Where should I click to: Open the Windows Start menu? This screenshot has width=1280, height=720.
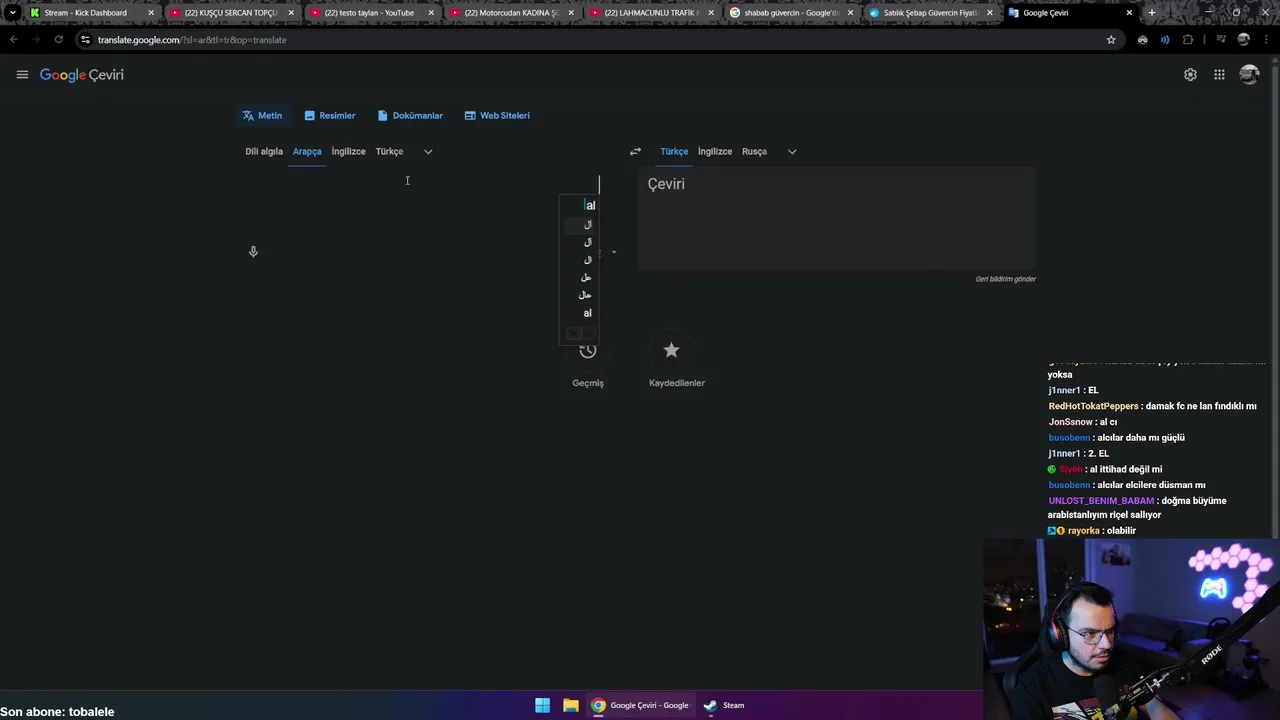coord(542,705)
